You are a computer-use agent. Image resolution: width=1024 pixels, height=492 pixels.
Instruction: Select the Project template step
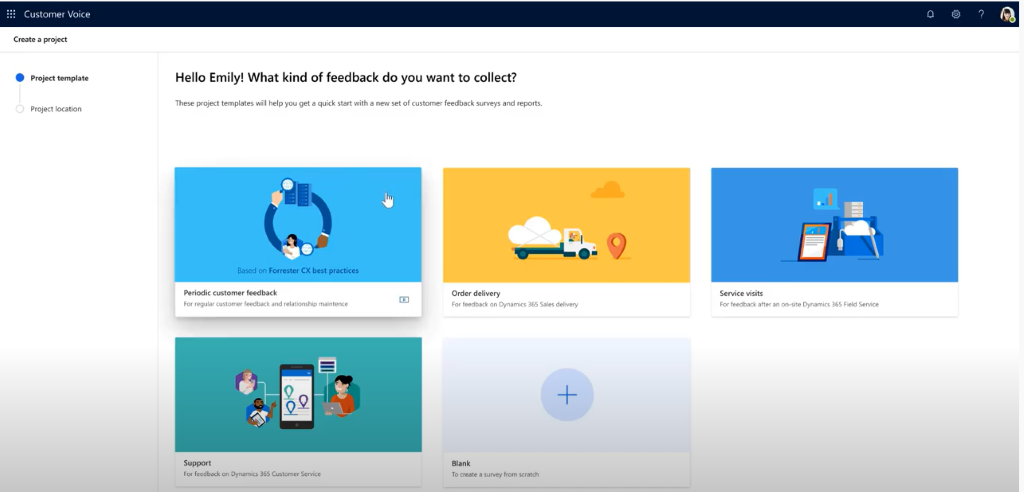20,78
